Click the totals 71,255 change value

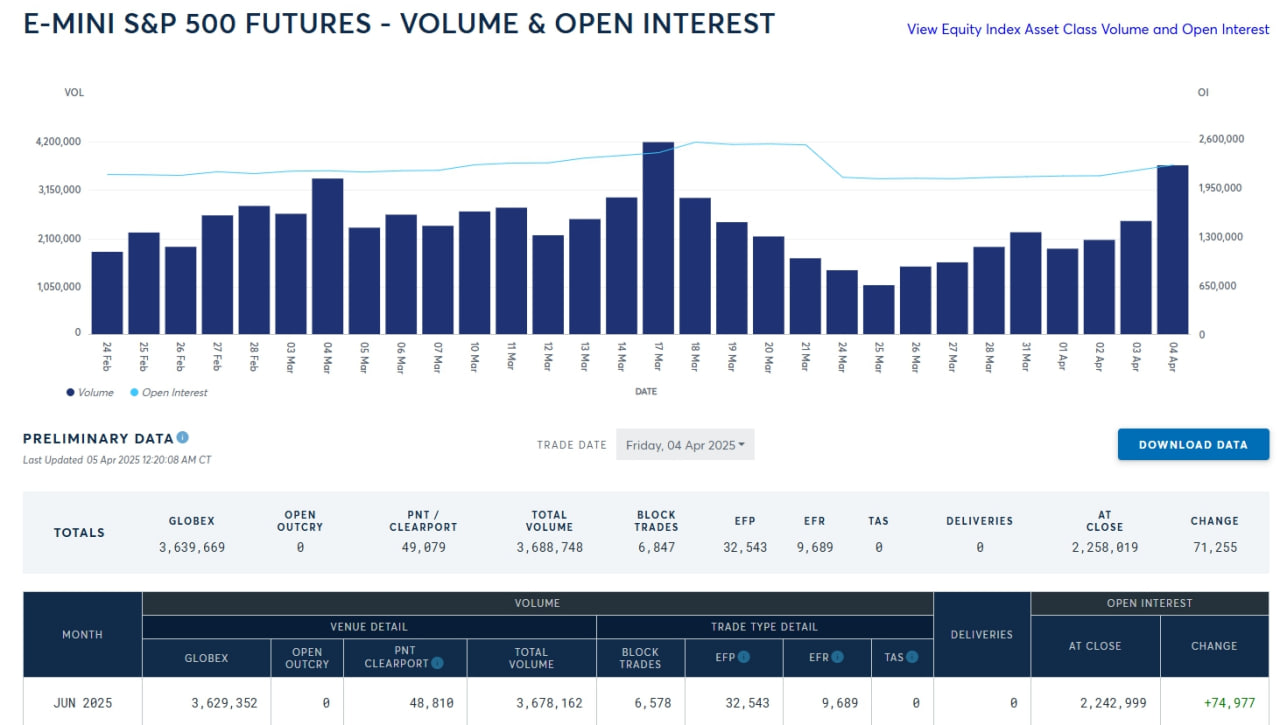(x=1215, y=547)
